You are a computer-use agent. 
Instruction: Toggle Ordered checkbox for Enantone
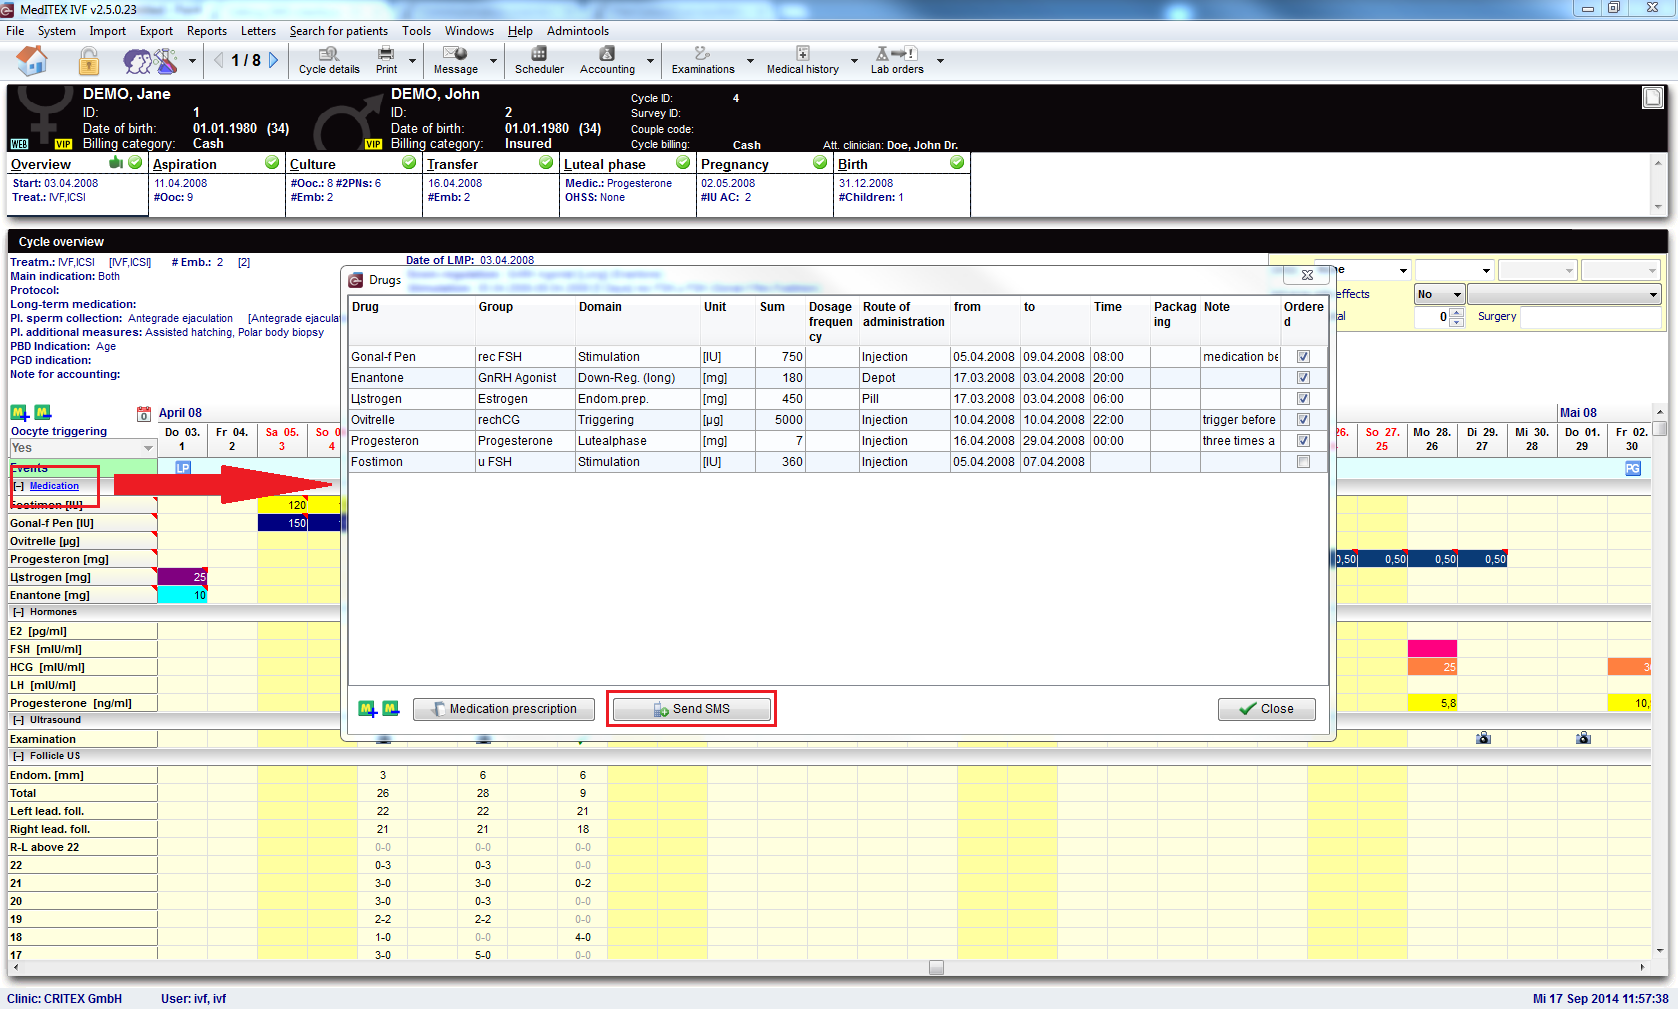pos(1303,378)
